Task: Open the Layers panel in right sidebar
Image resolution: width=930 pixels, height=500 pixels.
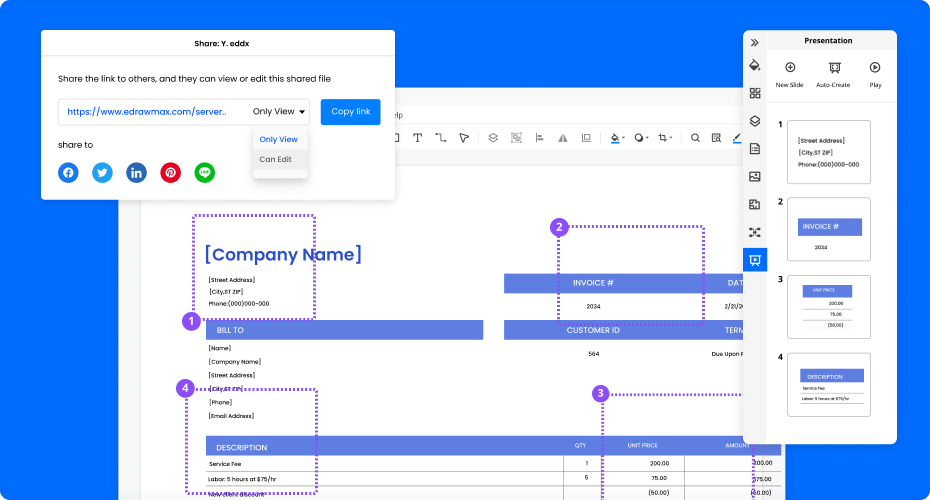Action: pos(754,121)
